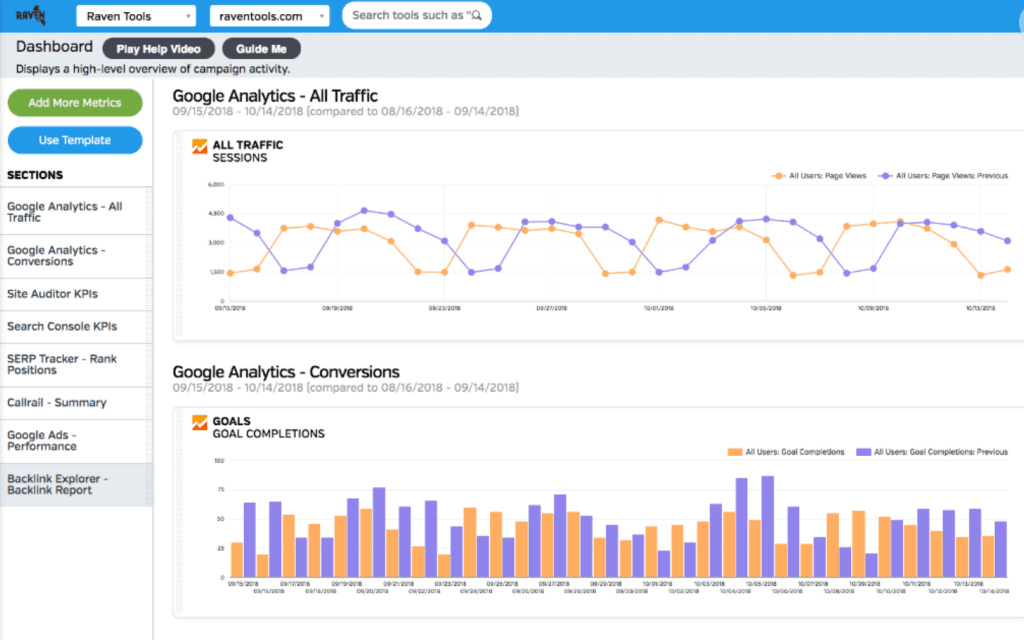
Task: Click the Goals analytics icon
Action: (x=199, y=423)
